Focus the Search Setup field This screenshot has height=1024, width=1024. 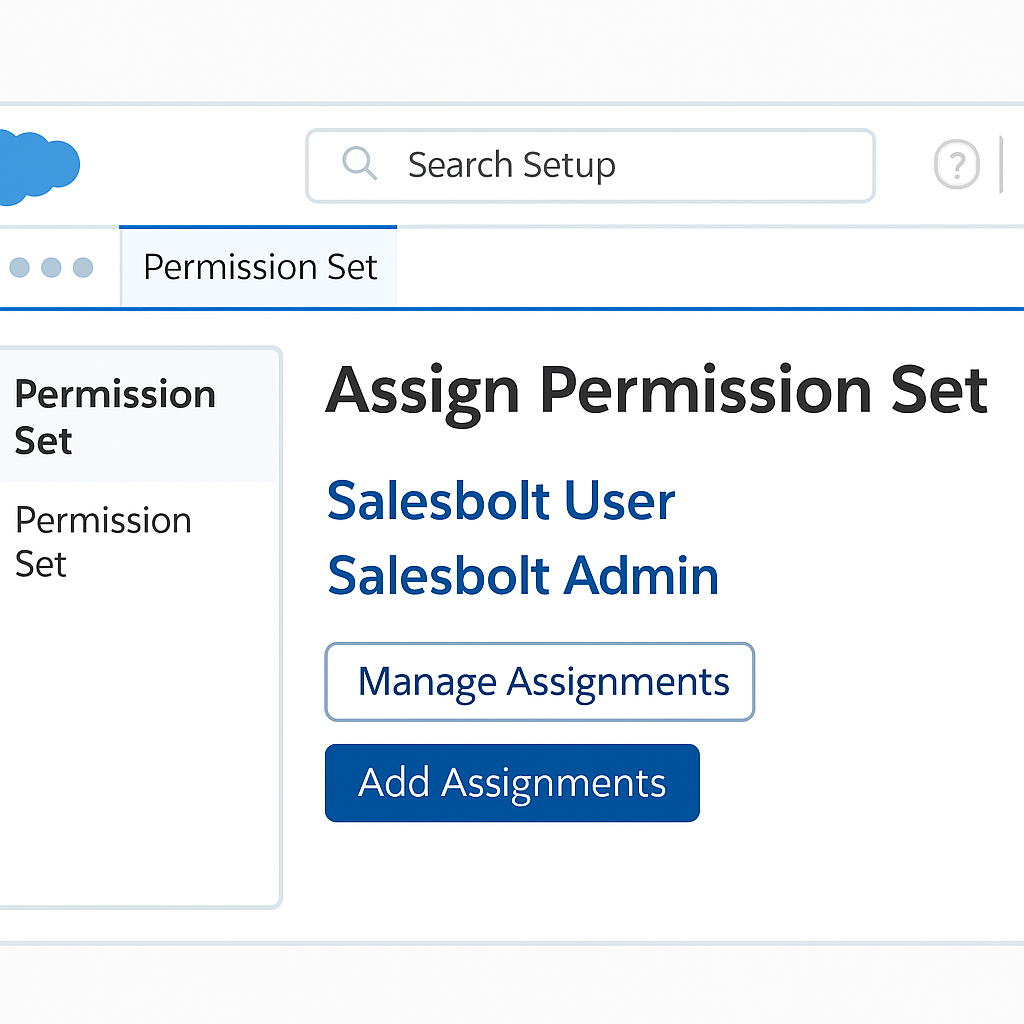point(620,165)
